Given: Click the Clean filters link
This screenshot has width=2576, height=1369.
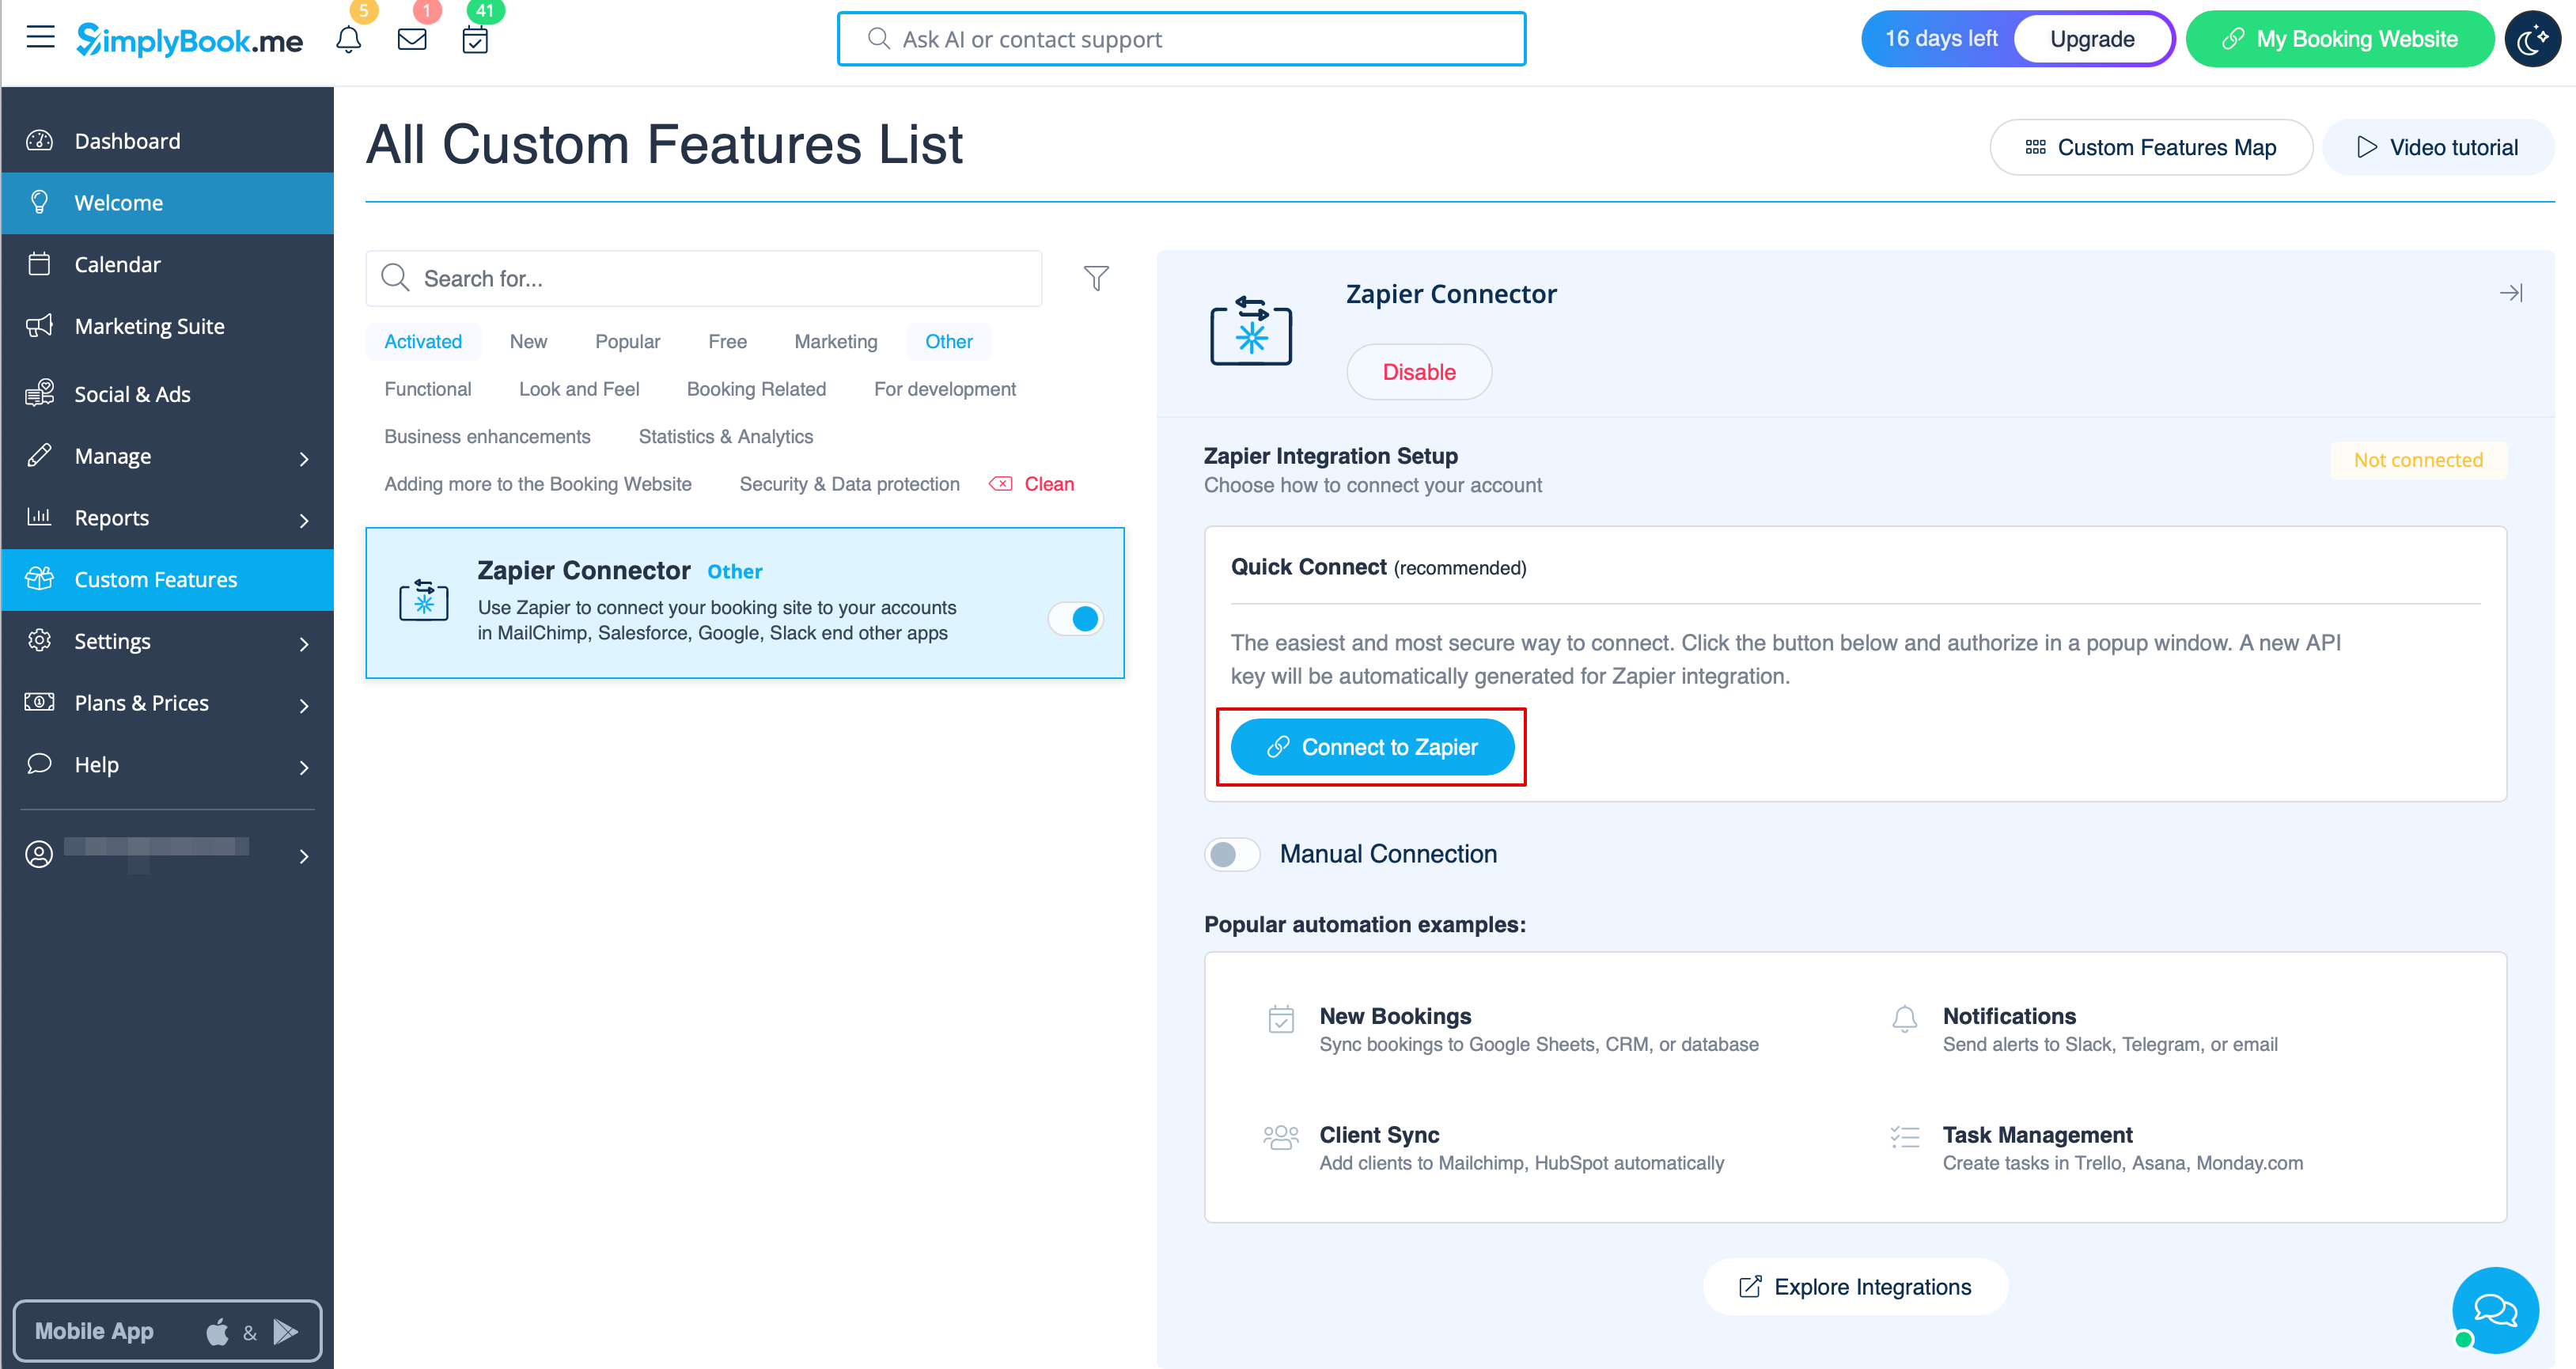Looking at the screenshot, I should click(x=1047, y=484).
